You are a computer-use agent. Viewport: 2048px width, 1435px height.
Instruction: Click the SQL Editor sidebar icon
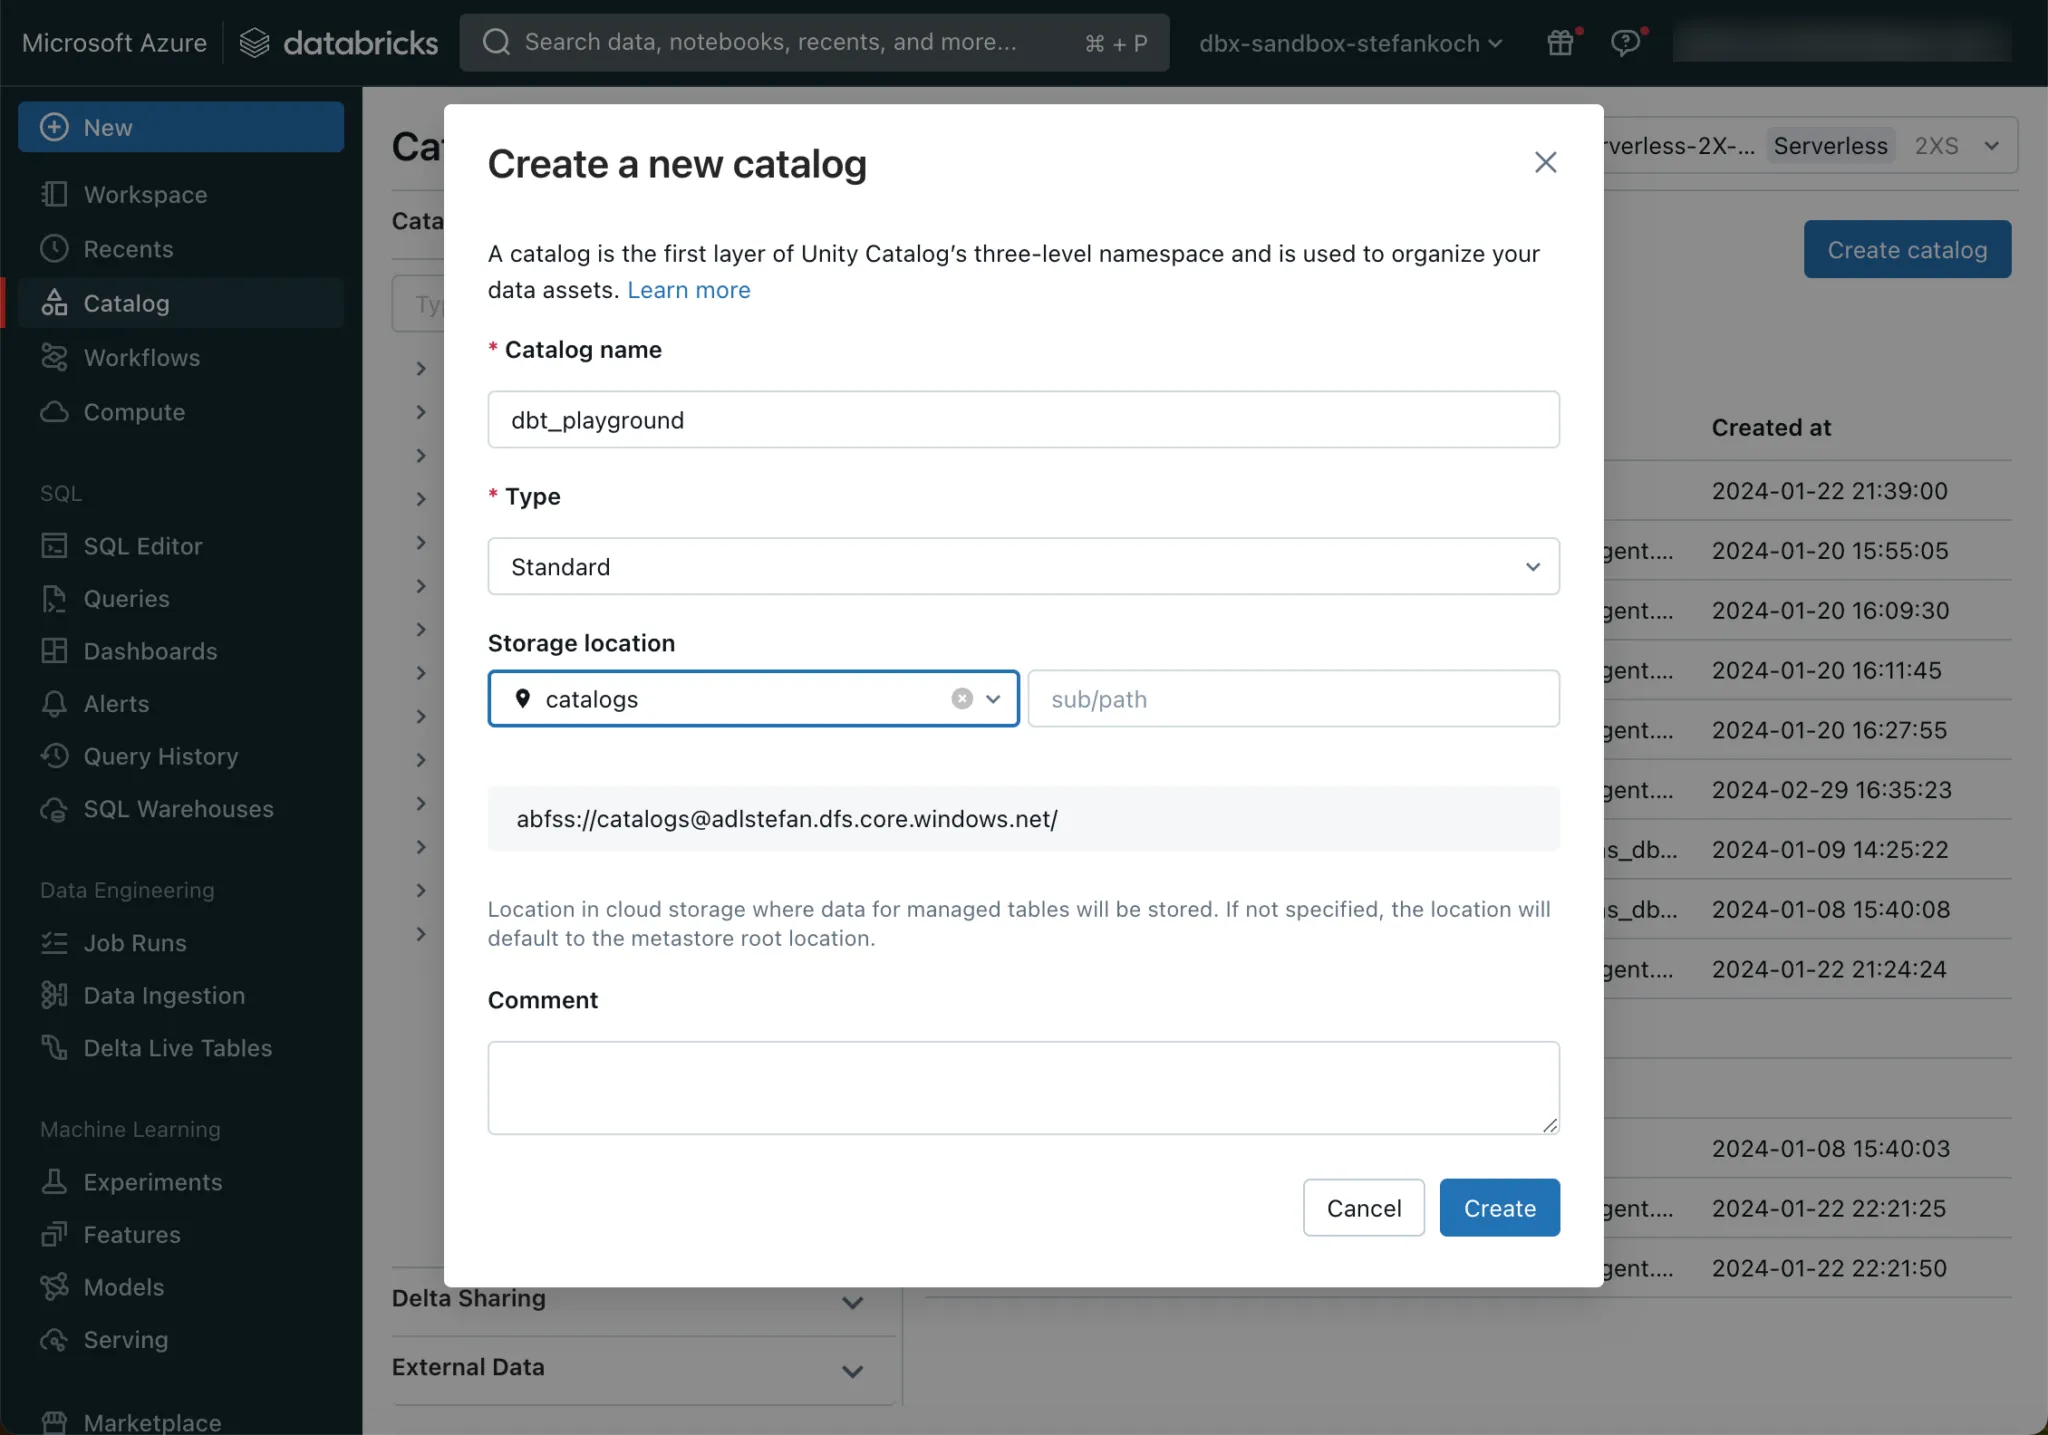tap(54, 546)
